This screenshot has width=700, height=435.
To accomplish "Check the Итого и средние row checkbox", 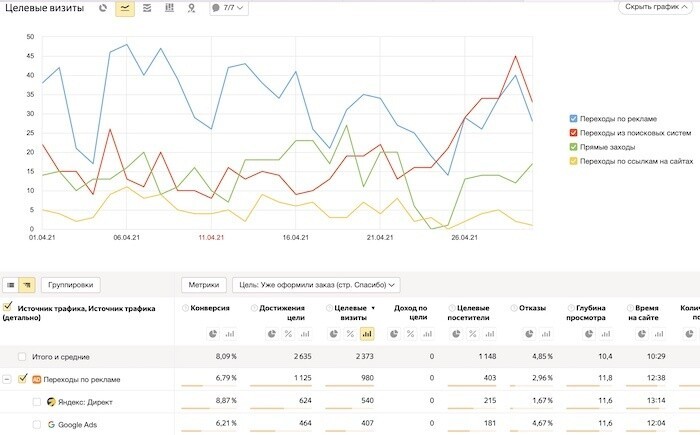I will (x=21, y=356).
